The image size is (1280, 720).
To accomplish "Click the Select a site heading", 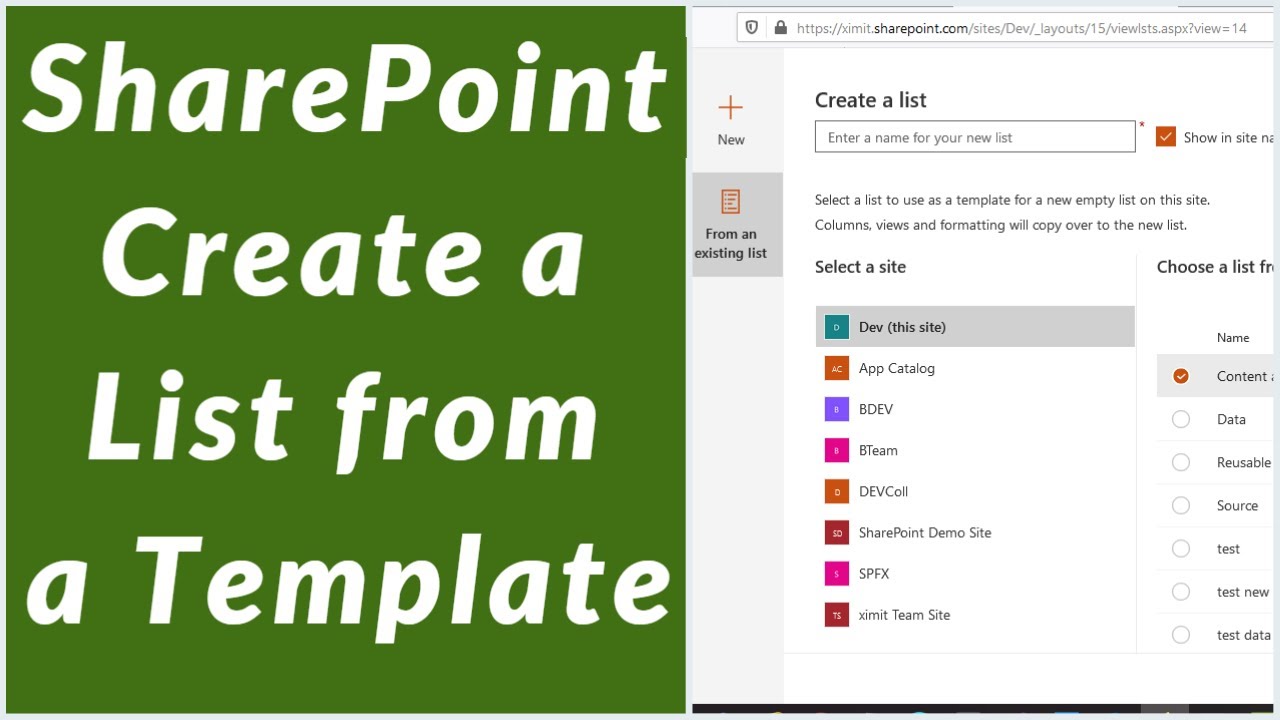I will [x=861, y=267].
